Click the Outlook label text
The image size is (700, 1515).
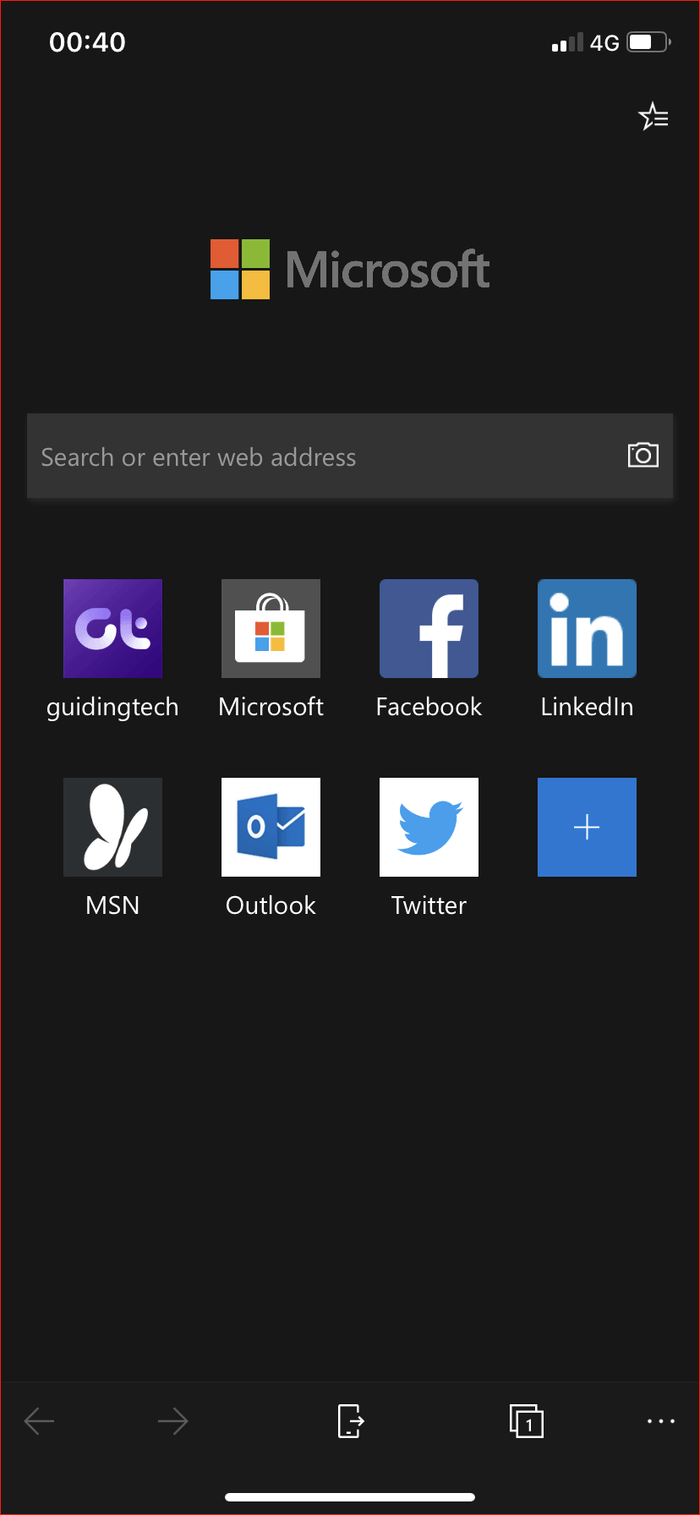coord(271,906)
